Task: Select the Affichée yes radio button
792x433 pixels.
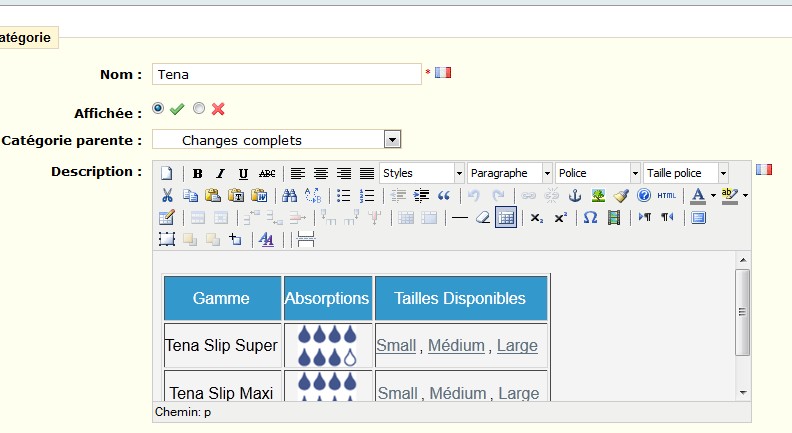Action: [x=158, y=108]
